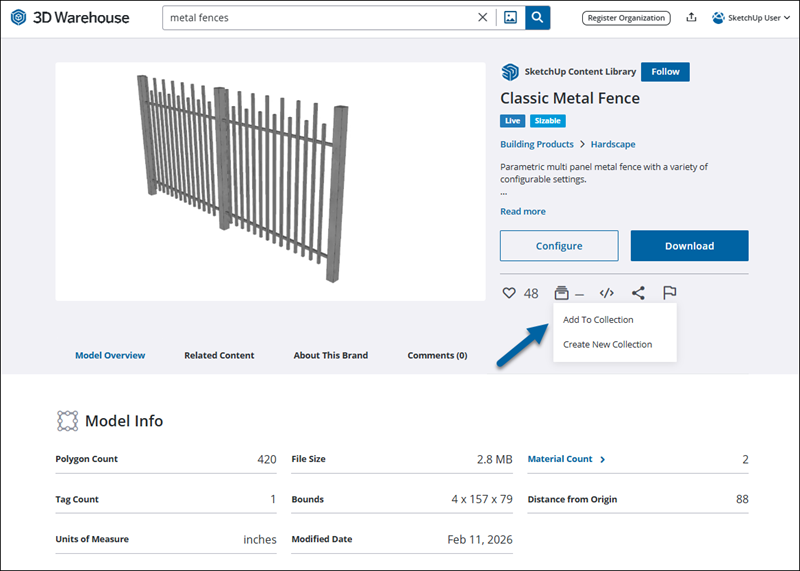Click the Polygon Count value 420

(x=267, y=459)
